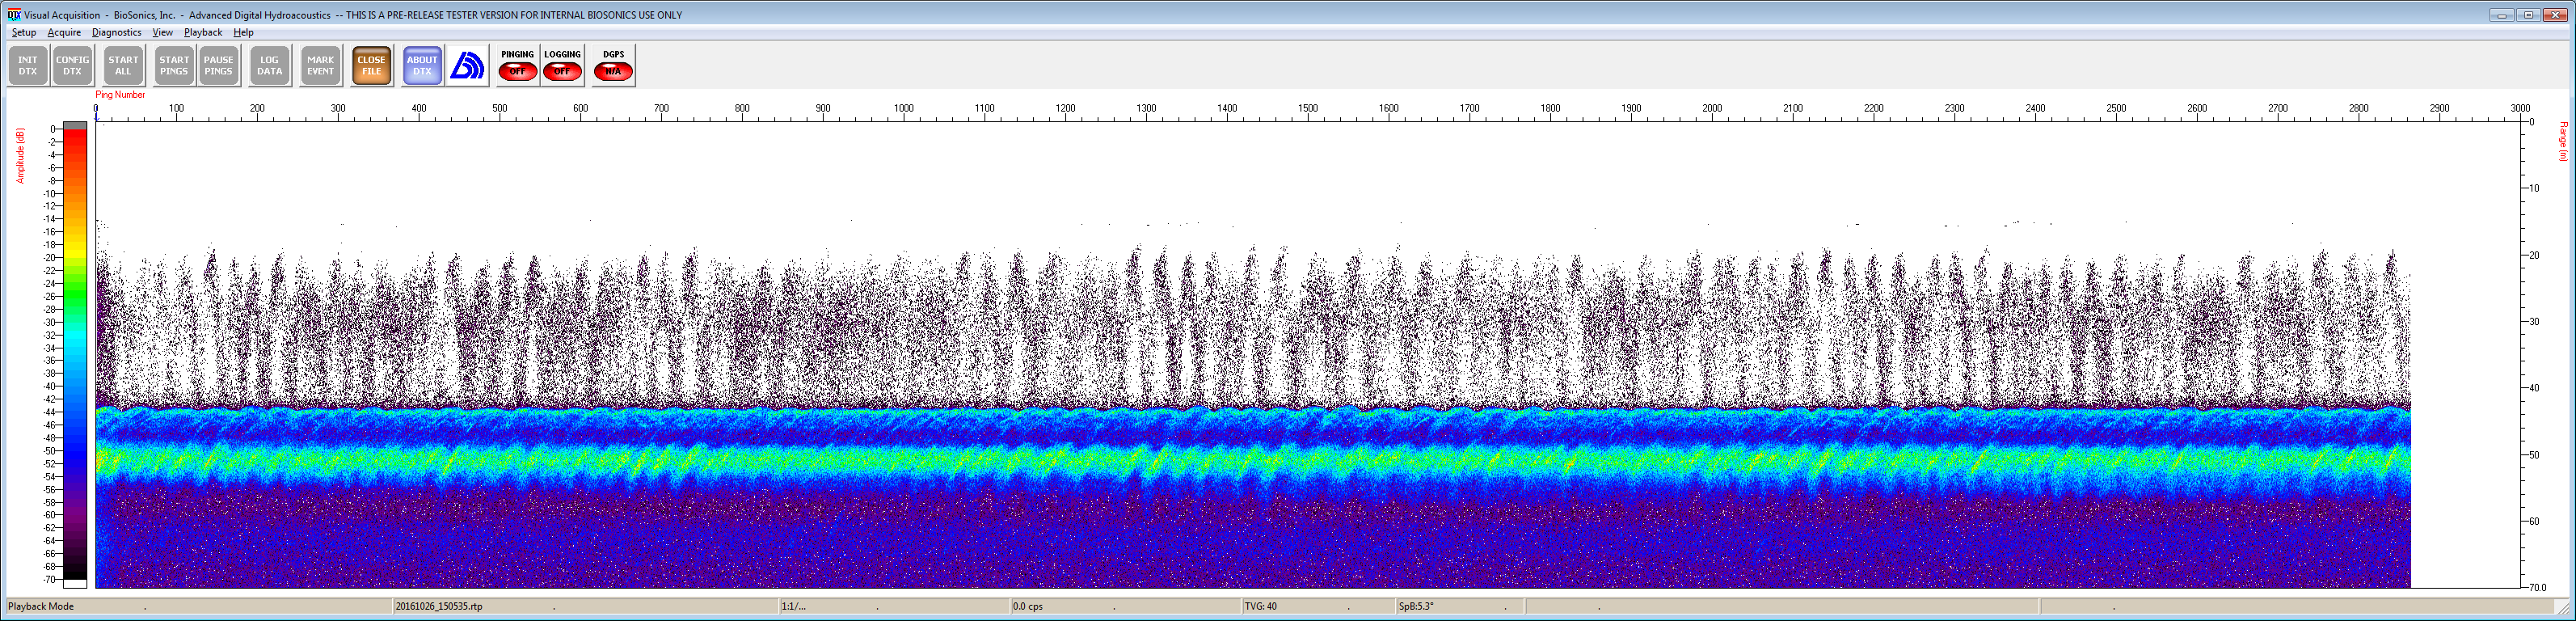Click the 70.0 range label at bottom right
Image resolution: width=2576 pixels, height=621 pixels.
point(2537,587)
